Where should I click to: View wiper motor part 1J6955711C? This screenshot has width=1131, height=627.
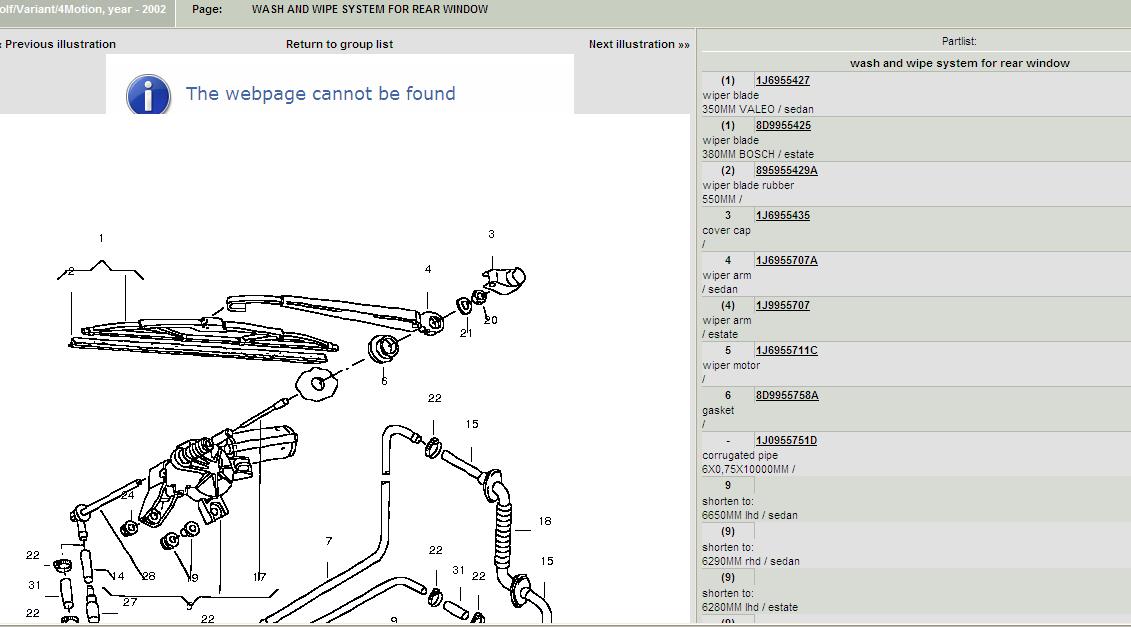[x=786, y=350]
